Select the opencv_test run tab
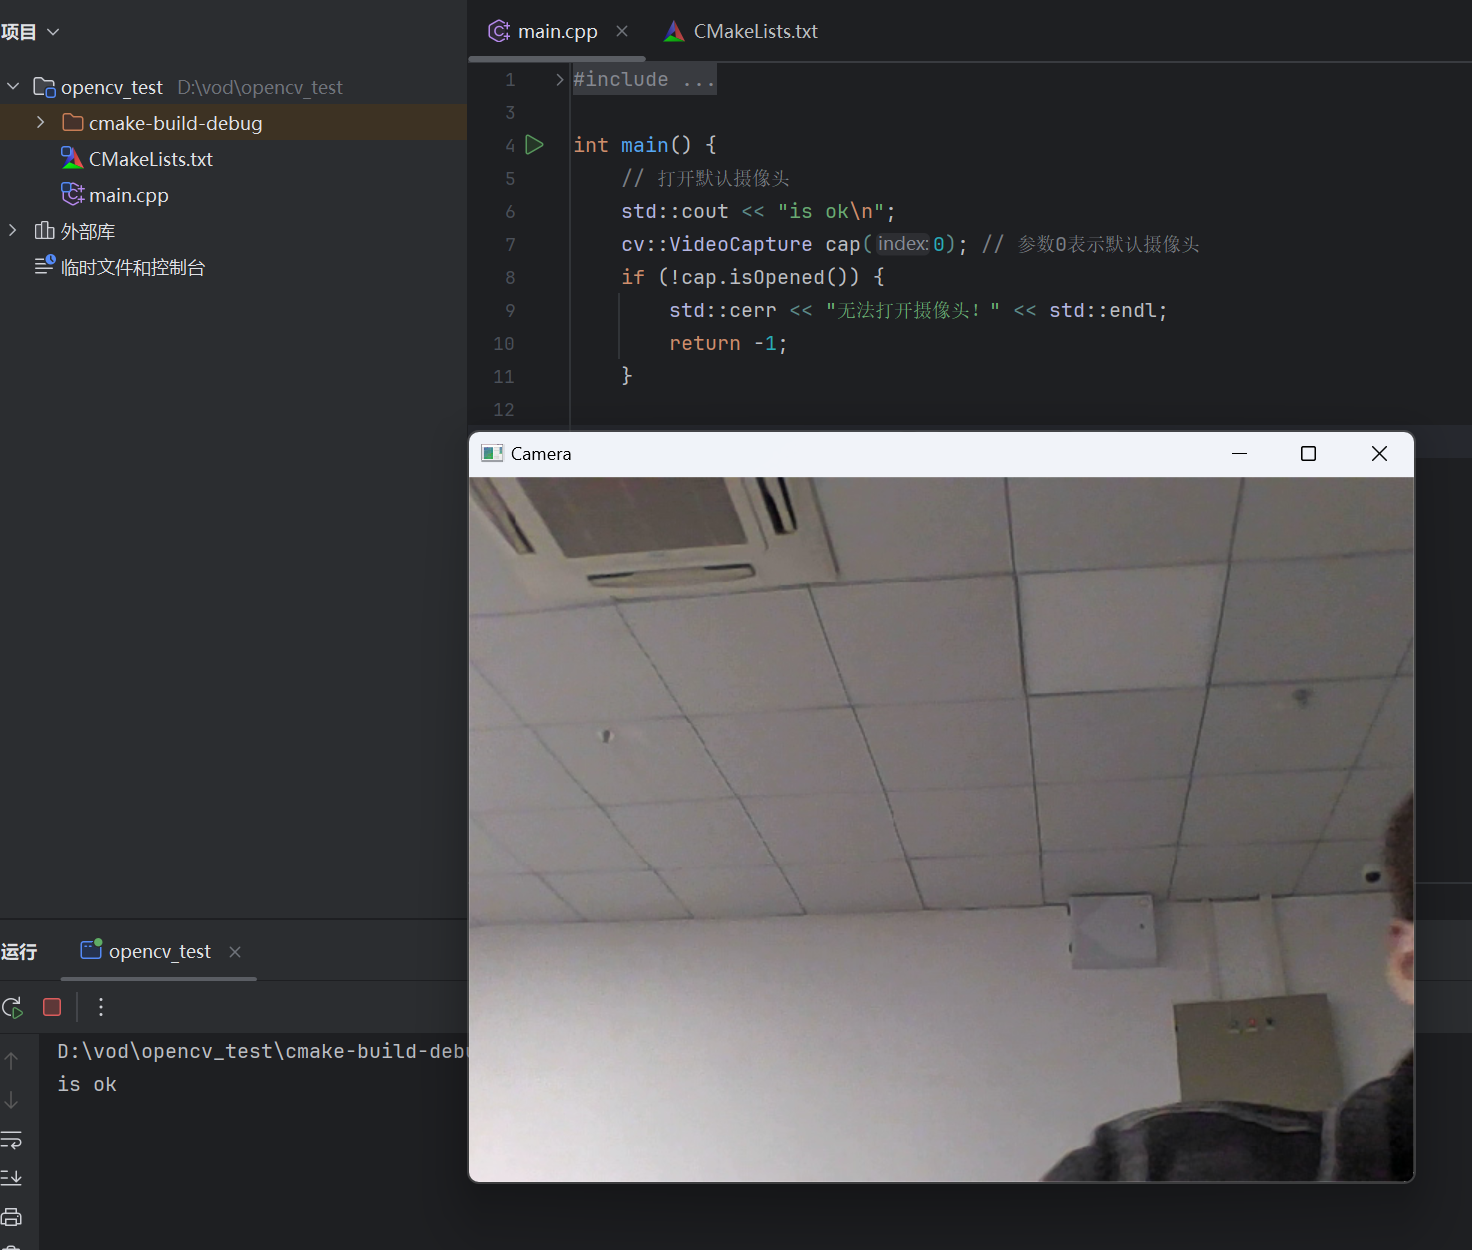This screenshot has width=1472, height=1250. (x=158, y=951)
